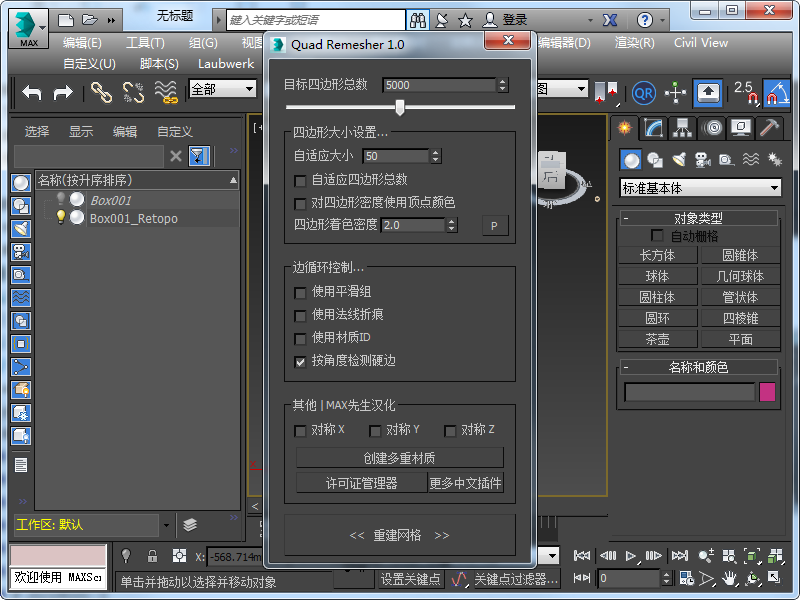The height and width of the screenshot is (600, 800).
Task: Enable 对称 X symmetry checkbox
Action: click(300, 431)
